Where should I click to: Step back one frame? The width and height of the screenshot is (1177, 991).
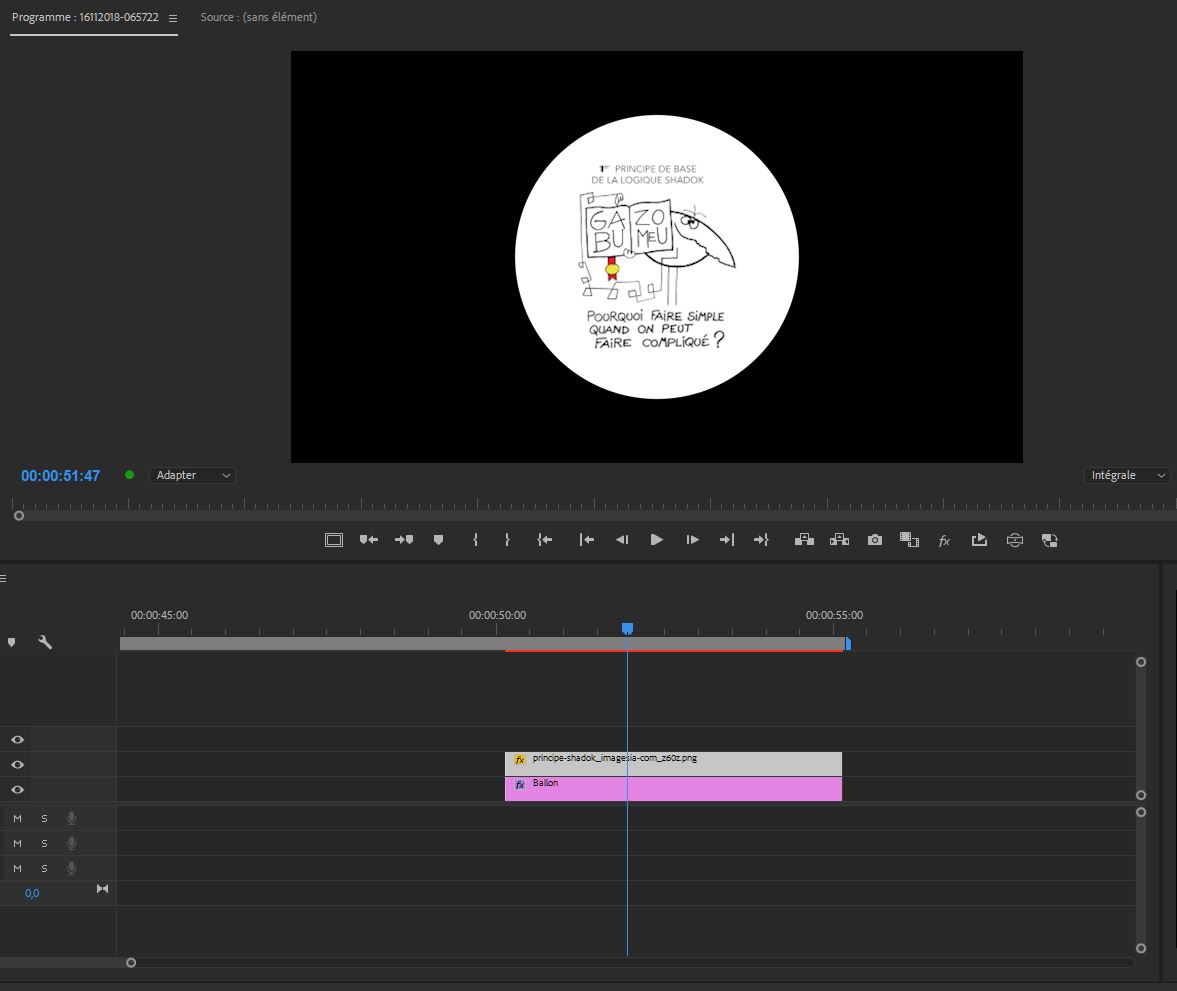[x=622, y=540]
